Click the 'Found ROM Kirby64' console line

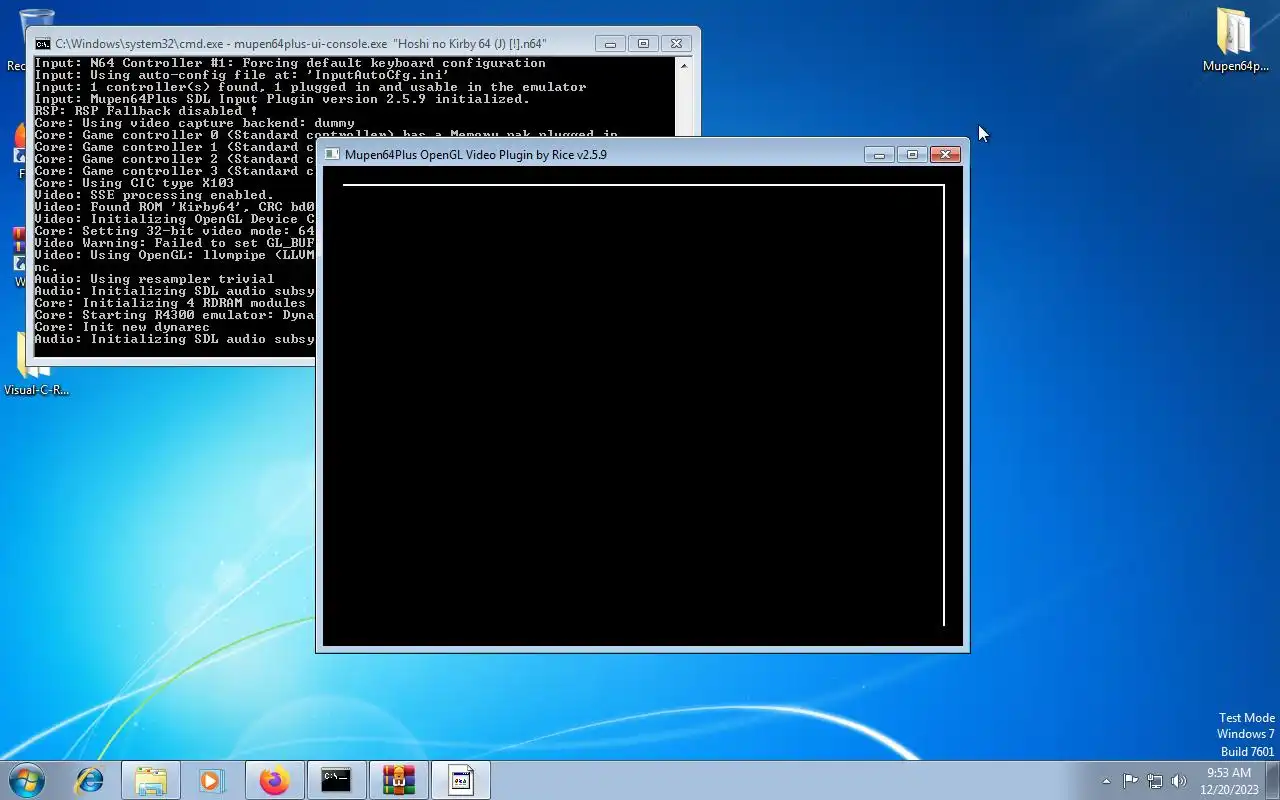coord(174,207)
